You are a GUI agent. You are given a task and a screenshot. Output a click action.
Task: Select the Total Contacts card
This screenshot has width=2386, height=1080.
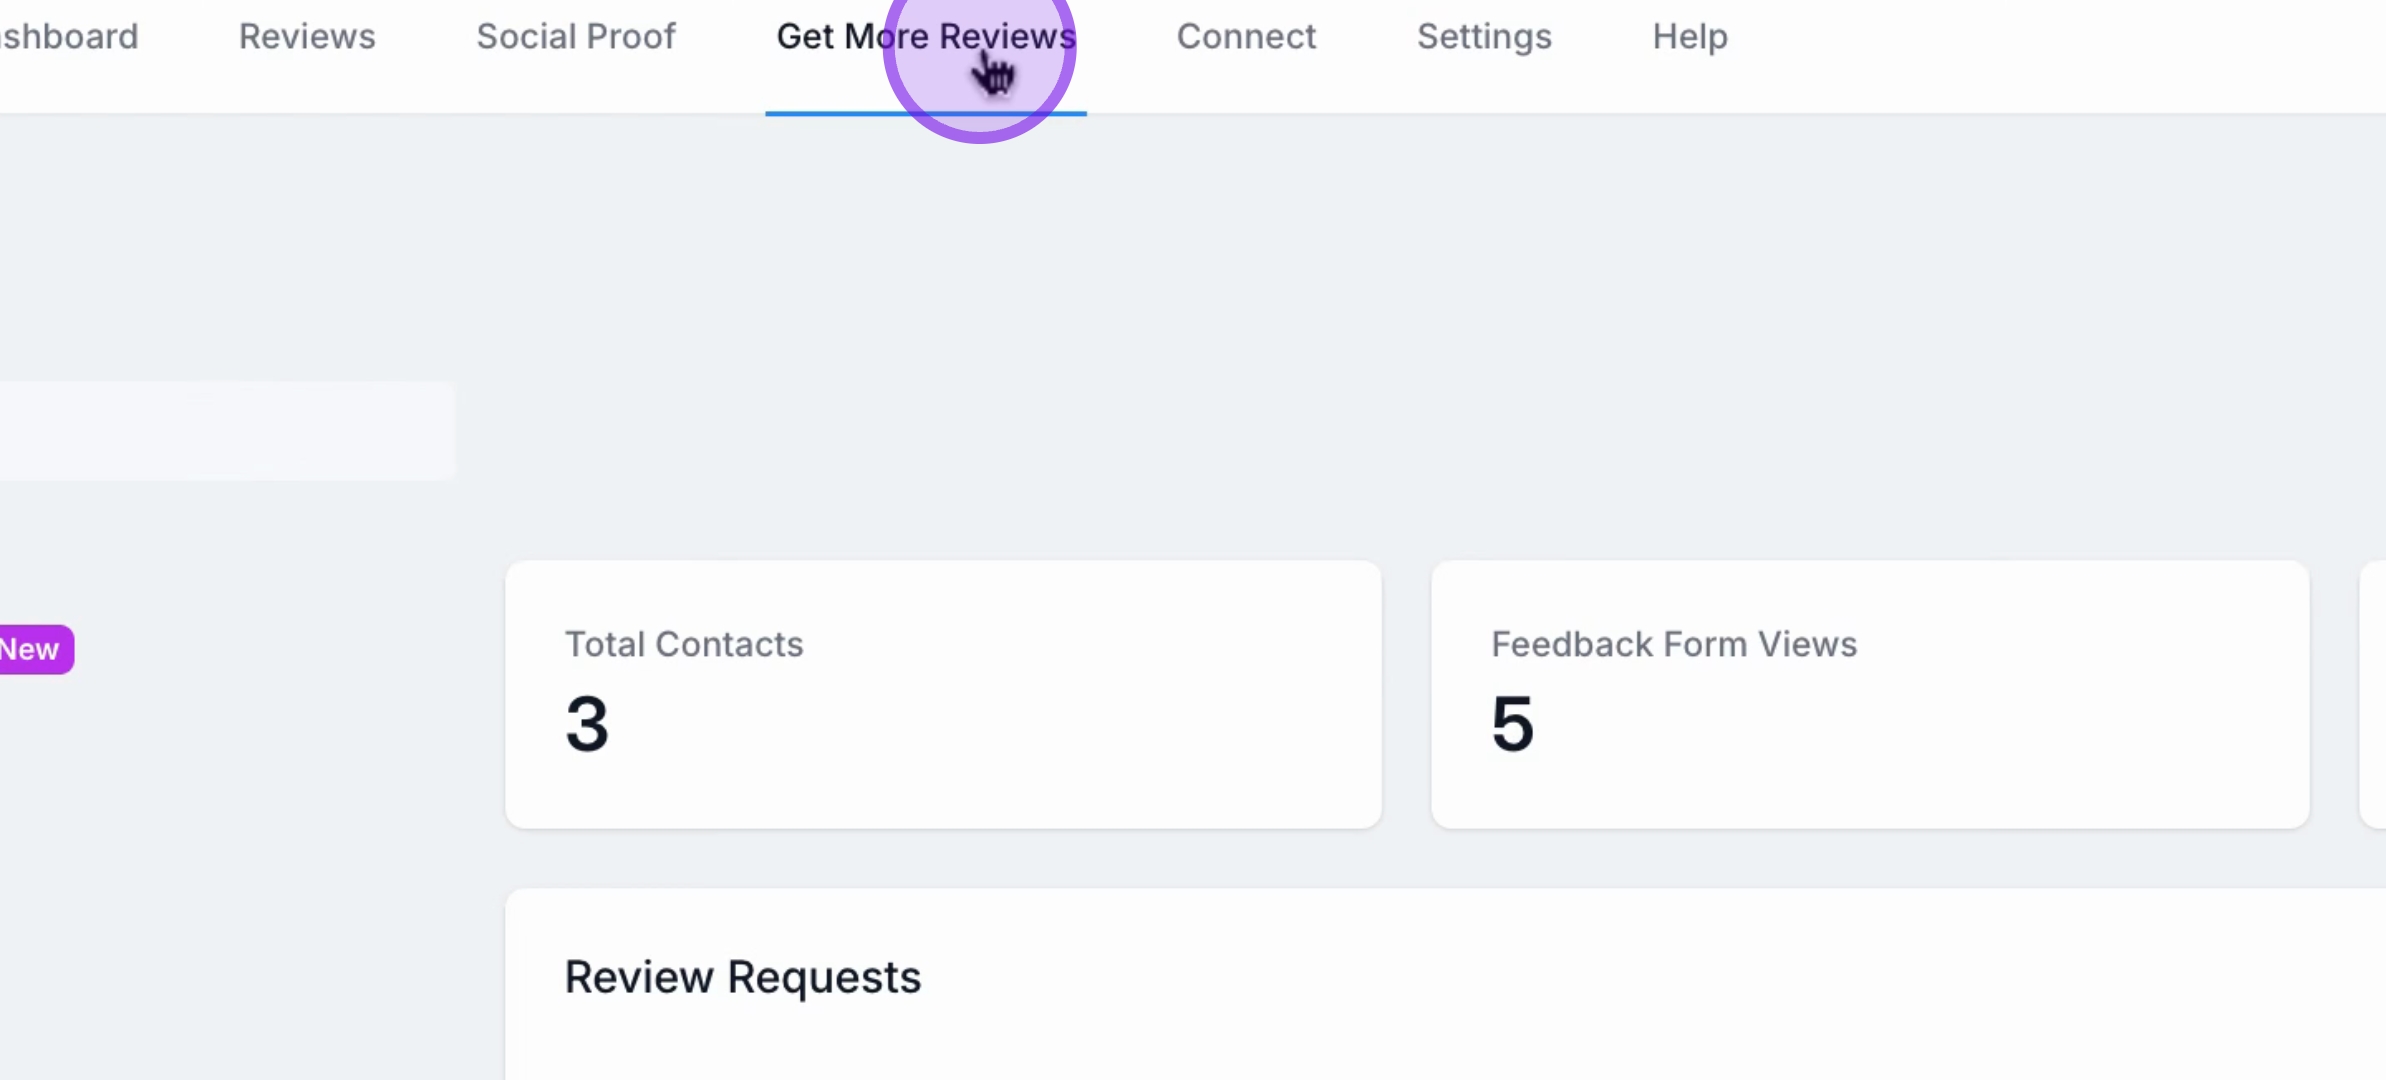[x=943, y=694]
